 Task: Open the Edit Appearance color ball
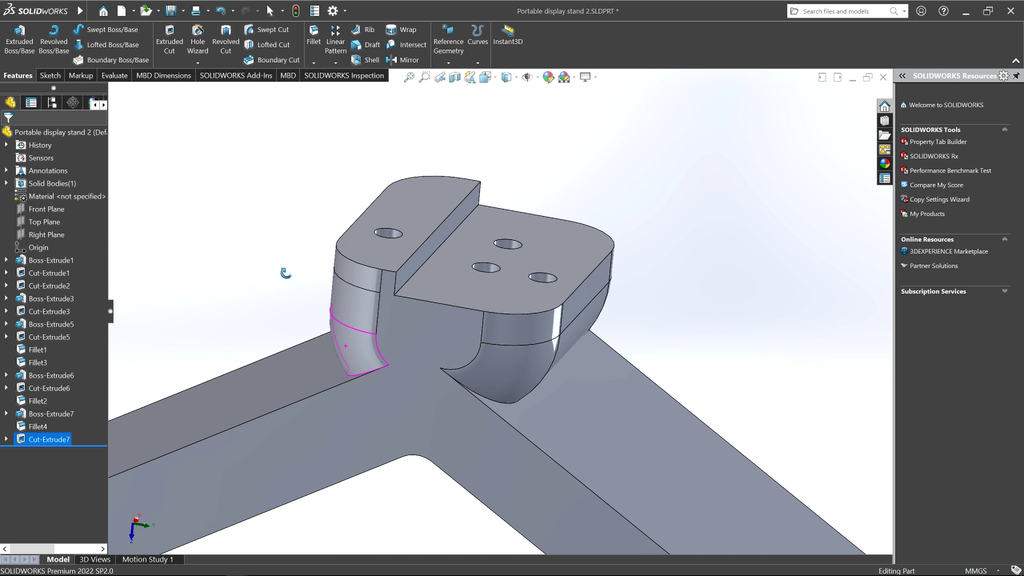[x=548, y=77]
